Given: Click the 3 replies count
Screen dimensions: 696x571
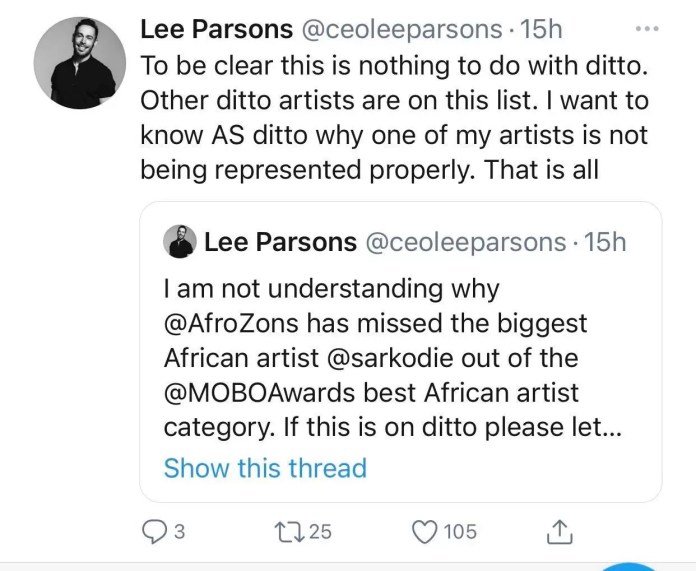Looking at the screenshot, I should tap(178, 531).
